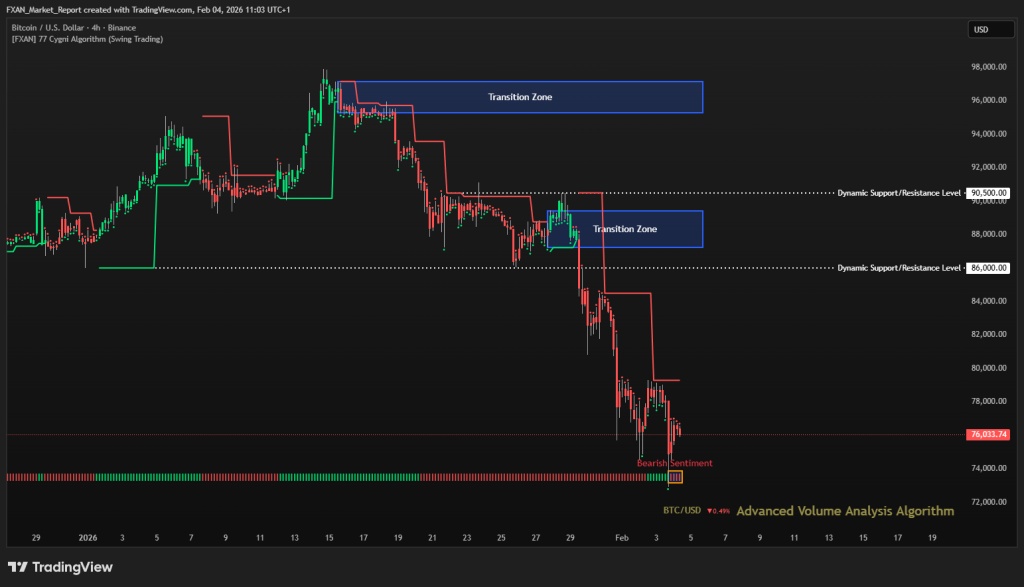The image size is (1024, 587).
Task: Click the 90,500.00 price level tag
Action: (x=987, y=193)
